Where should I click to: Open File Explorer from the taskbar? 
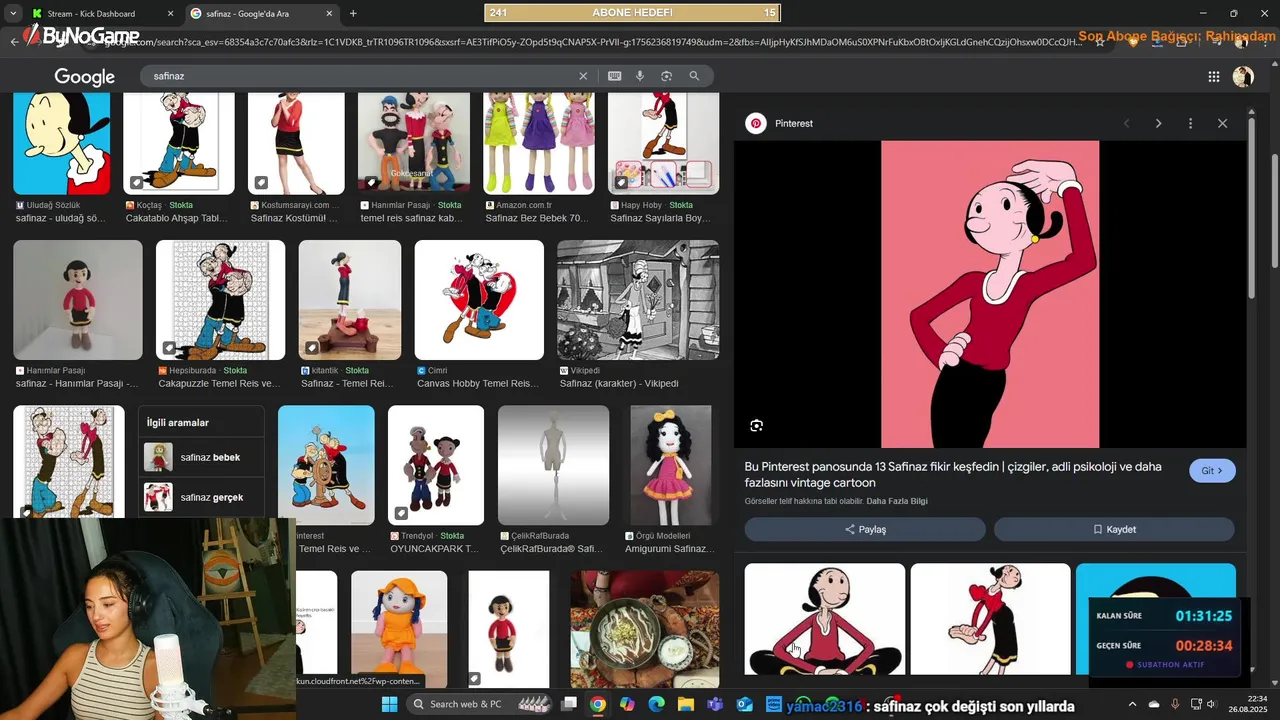pyautogui.click(x=686, y=704)
